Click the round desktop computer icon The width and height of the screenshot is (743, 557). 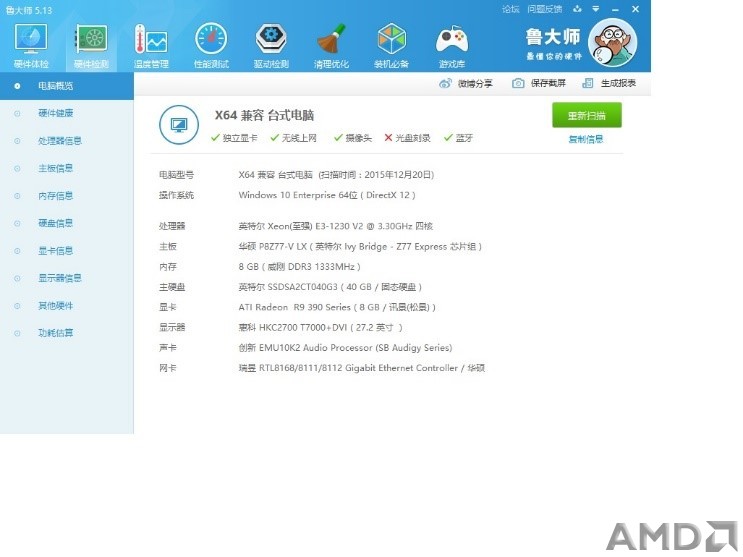[179, 125]
